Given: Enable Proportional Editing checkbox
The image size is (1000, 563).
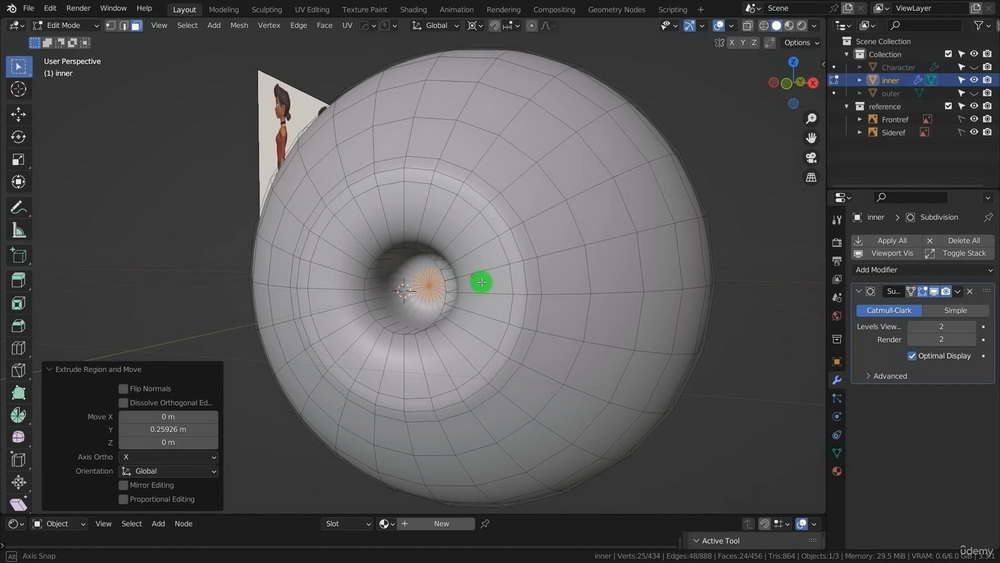Looking at the screenshot, I should [x=123, y=499].
